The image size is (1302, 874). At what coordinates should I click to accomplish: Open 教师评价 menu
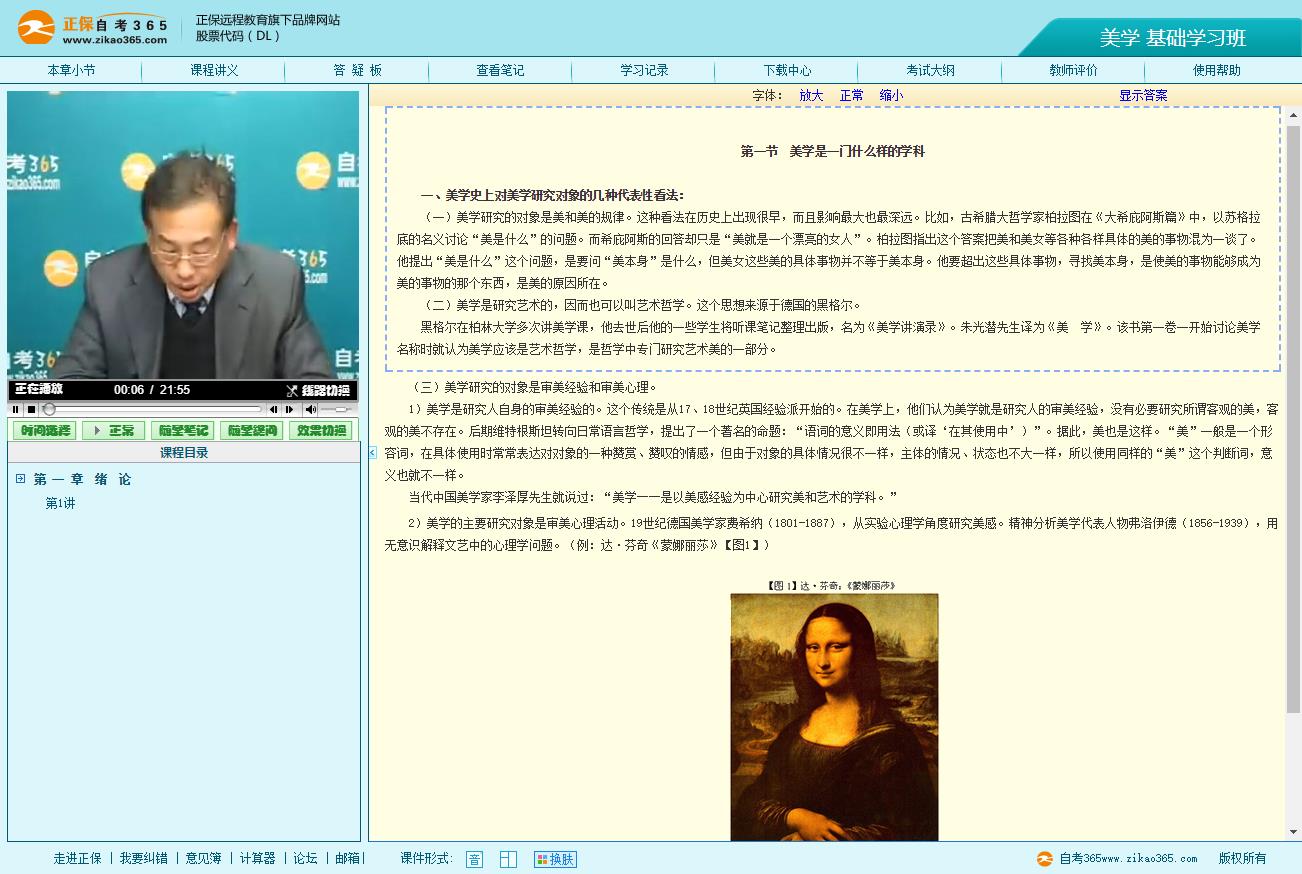pyautogui.click(x=1073, y=70)
